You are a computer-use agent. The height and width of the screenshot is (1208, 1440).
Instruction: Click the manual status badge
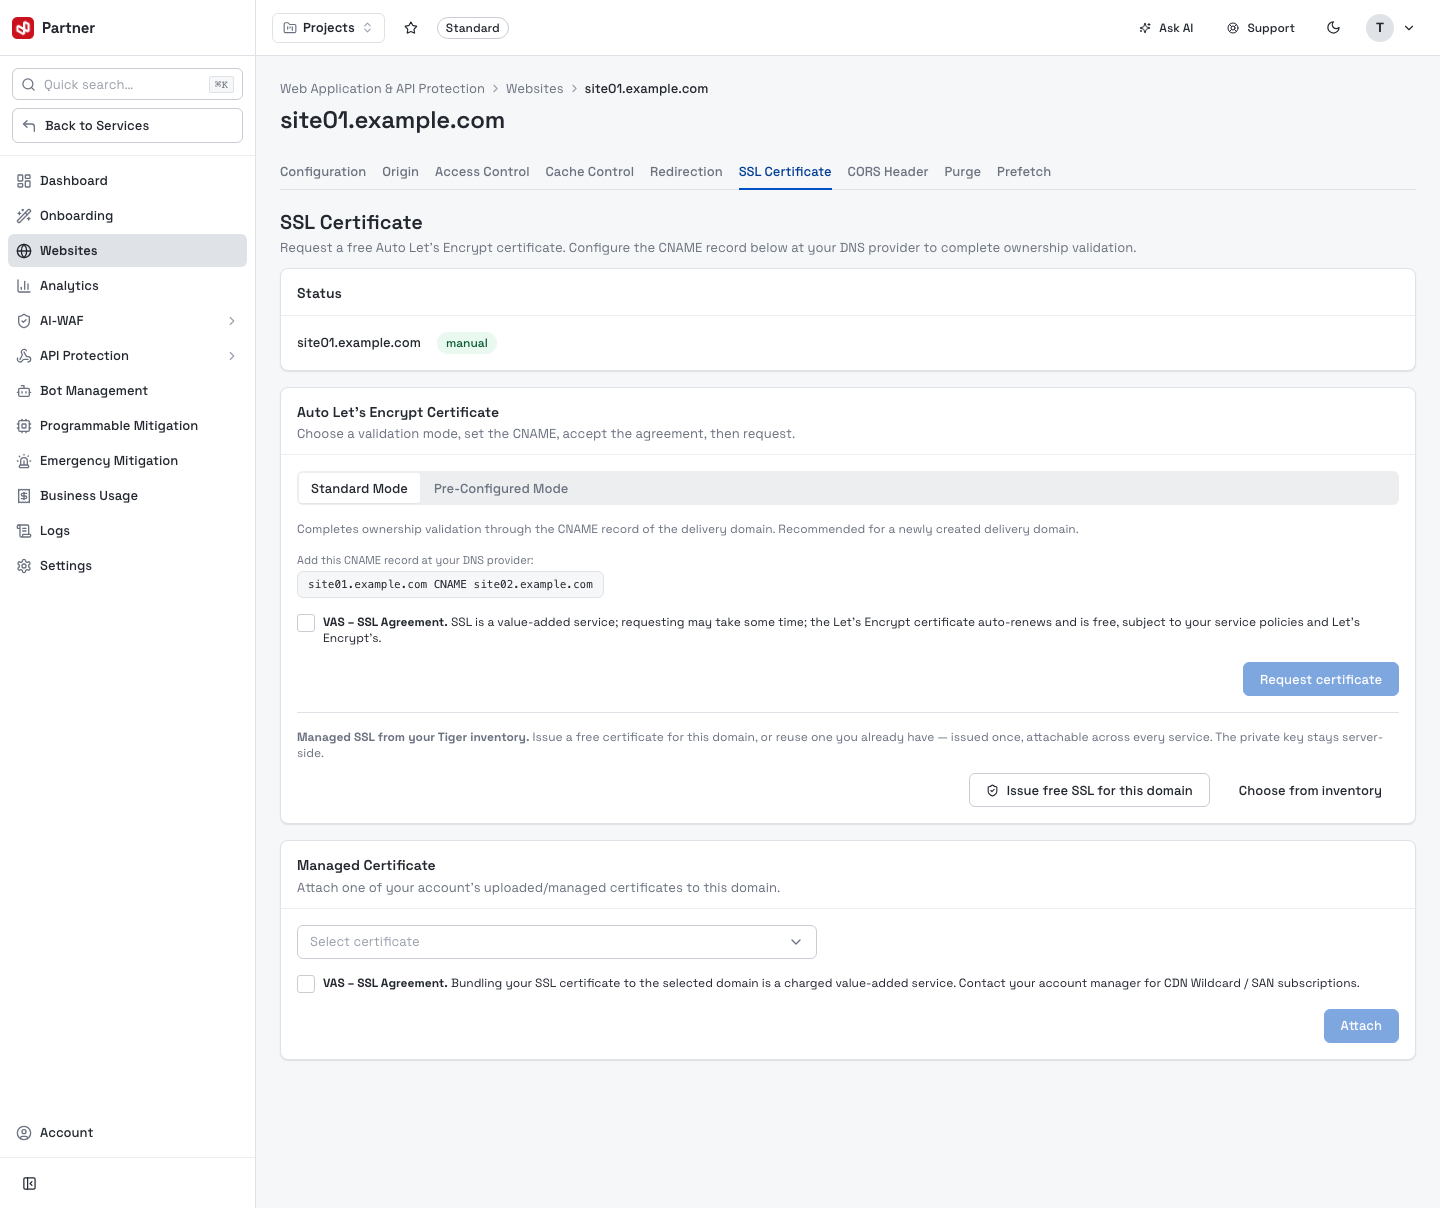click(x=467, y=343)
